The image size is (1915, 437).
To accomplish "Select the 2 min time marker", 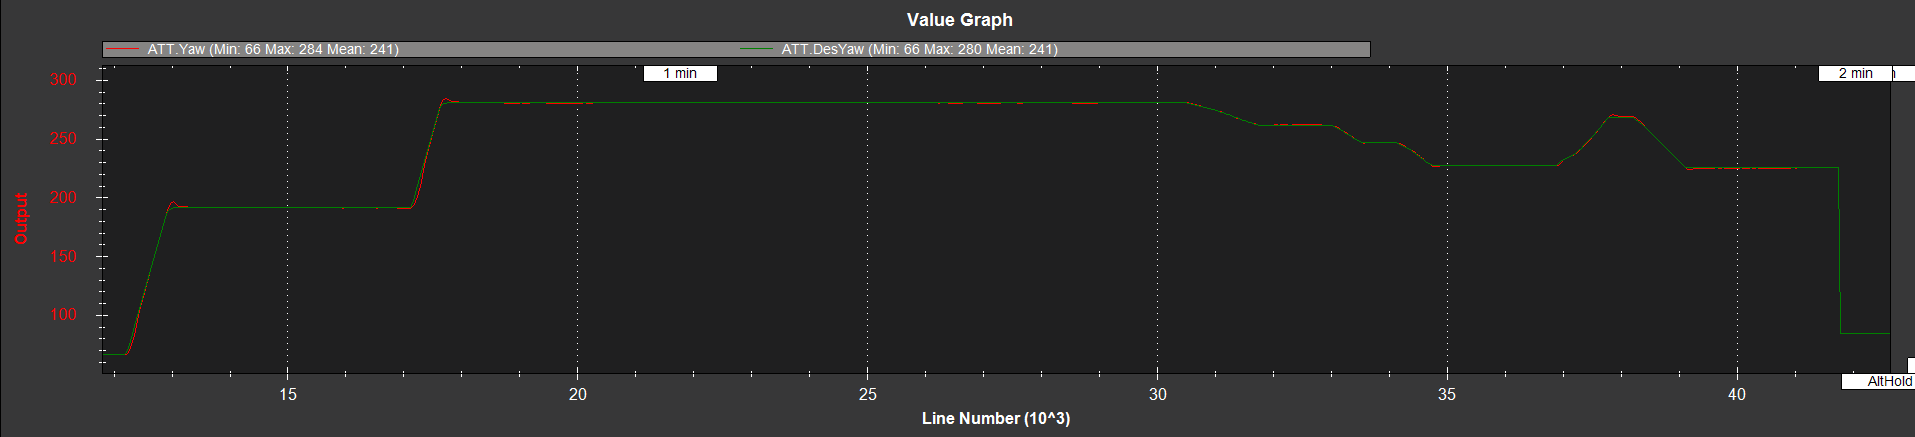I will click(x=1855, y=73).
